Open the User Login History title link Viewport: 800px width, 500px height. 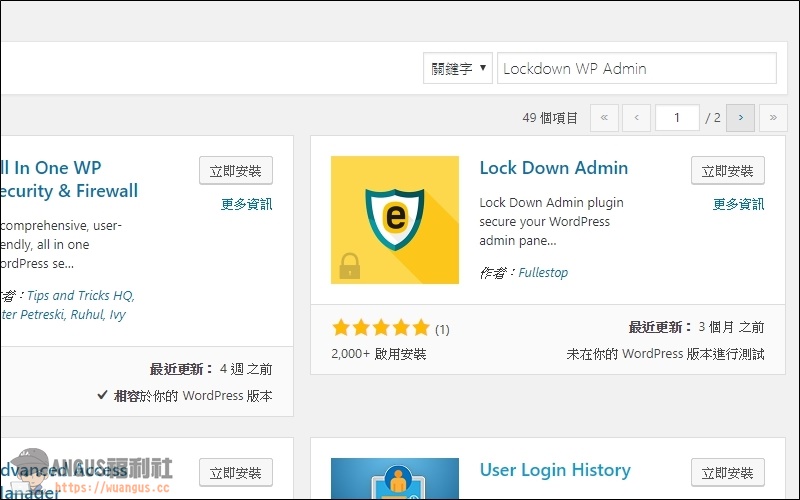pos(554,470)
